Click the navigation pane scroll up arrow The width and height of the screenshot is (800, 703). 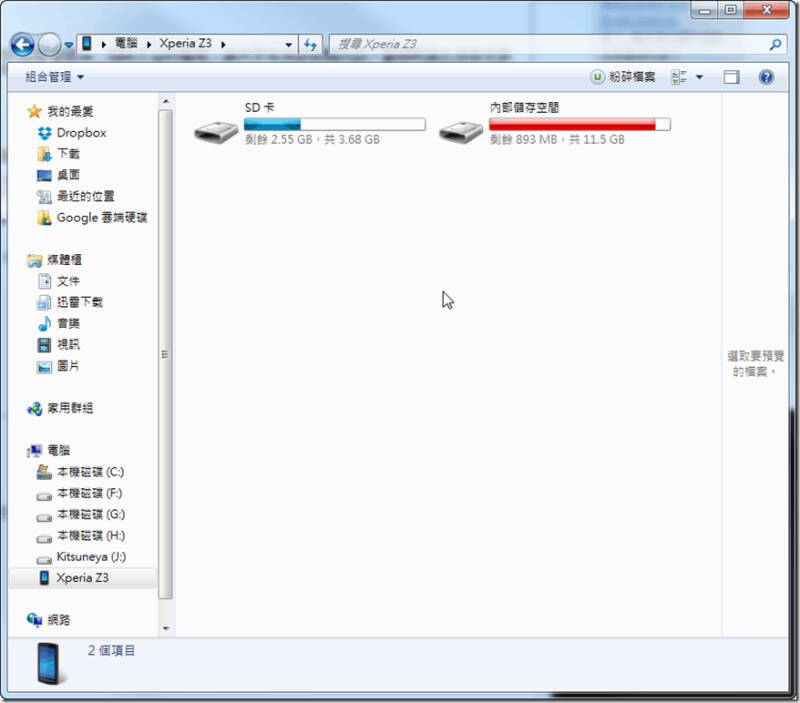pos(166,102)
